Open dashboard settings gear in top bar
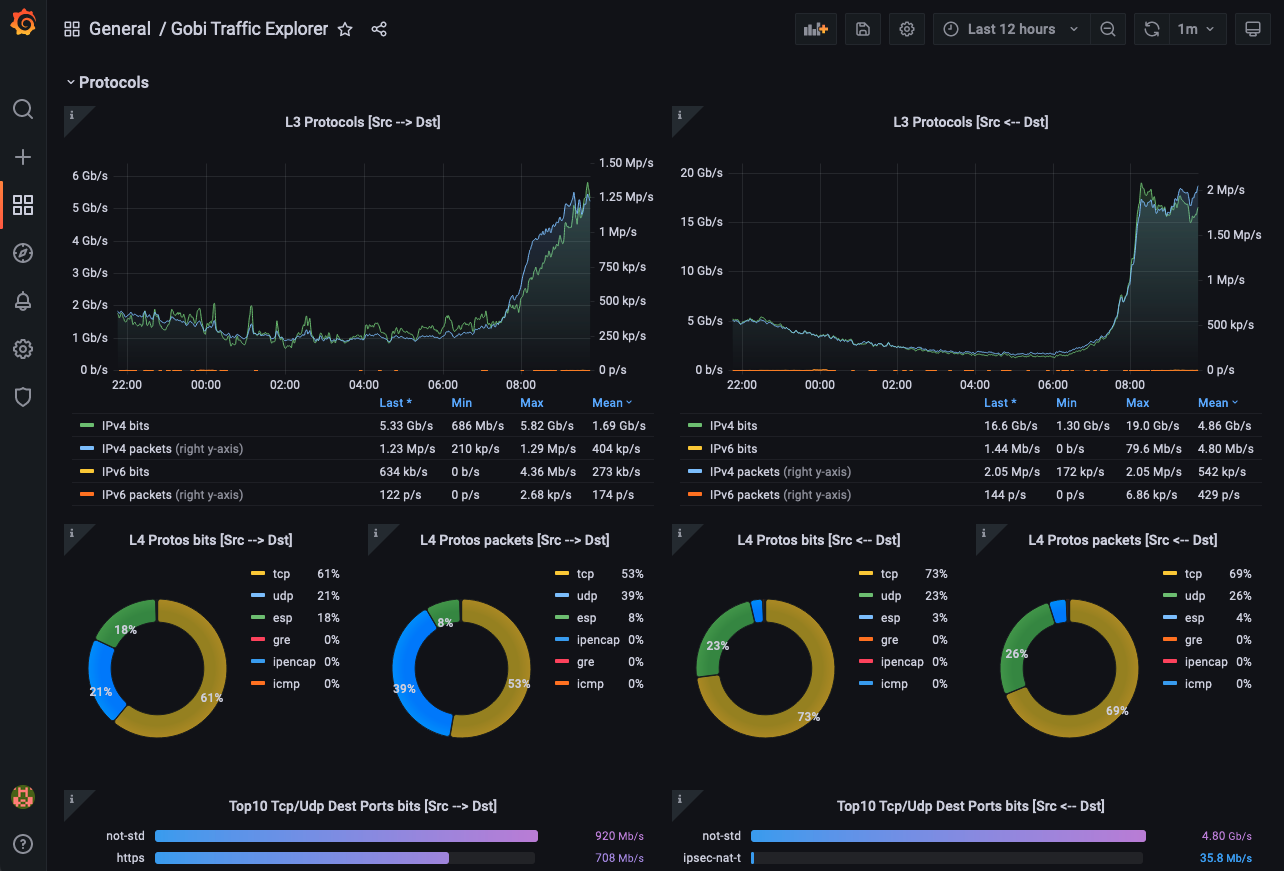This screenshot has width=1284, height=871. [907, 29]
